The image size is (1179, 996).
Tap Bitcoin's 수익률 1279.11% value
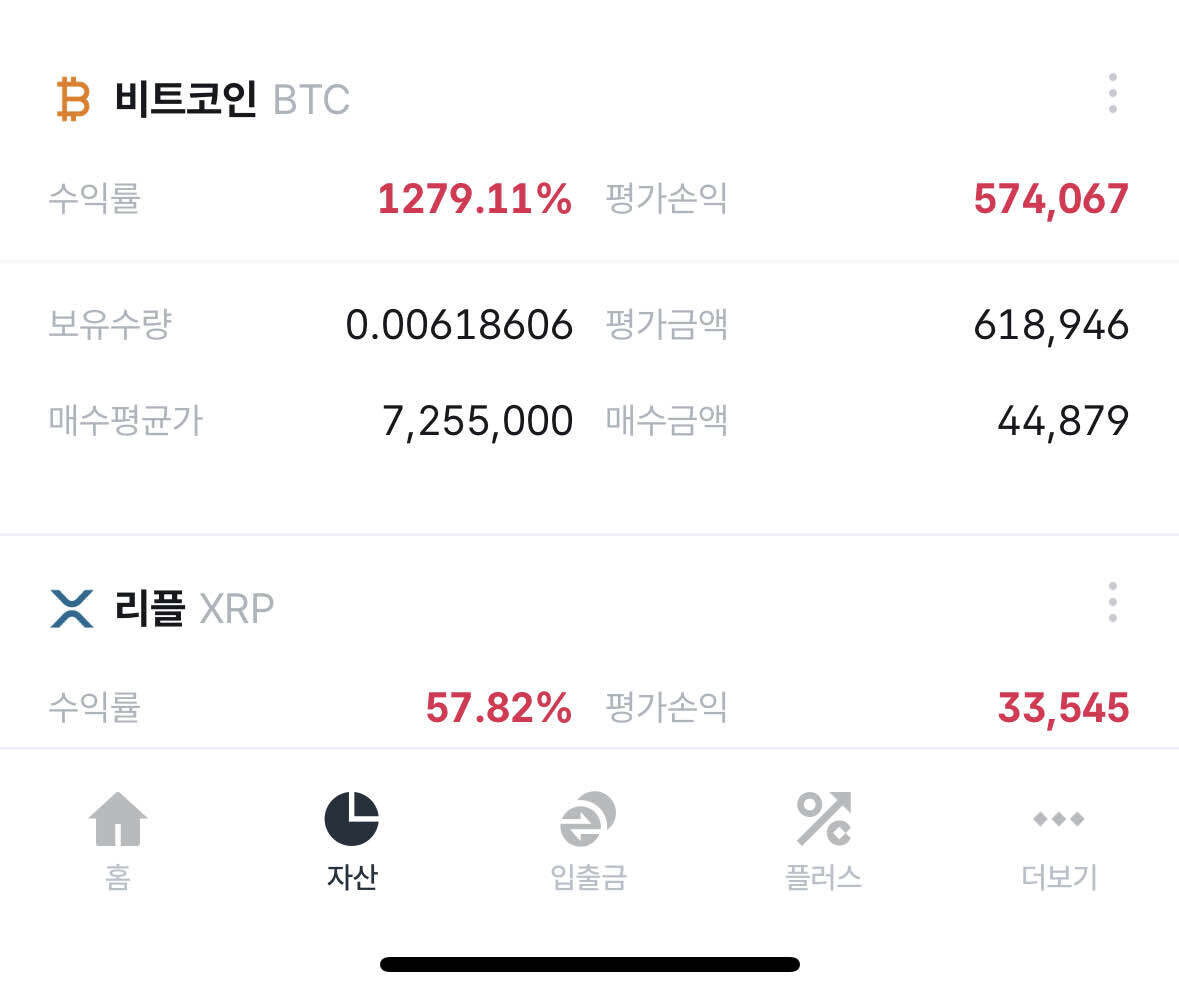[x=478, y=199]
